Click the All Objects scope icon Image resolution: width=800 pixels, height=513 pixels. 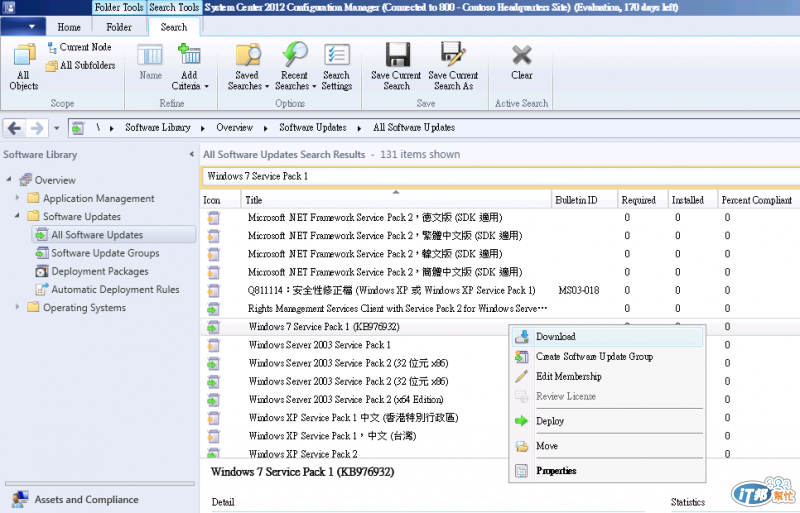[23, 67]
